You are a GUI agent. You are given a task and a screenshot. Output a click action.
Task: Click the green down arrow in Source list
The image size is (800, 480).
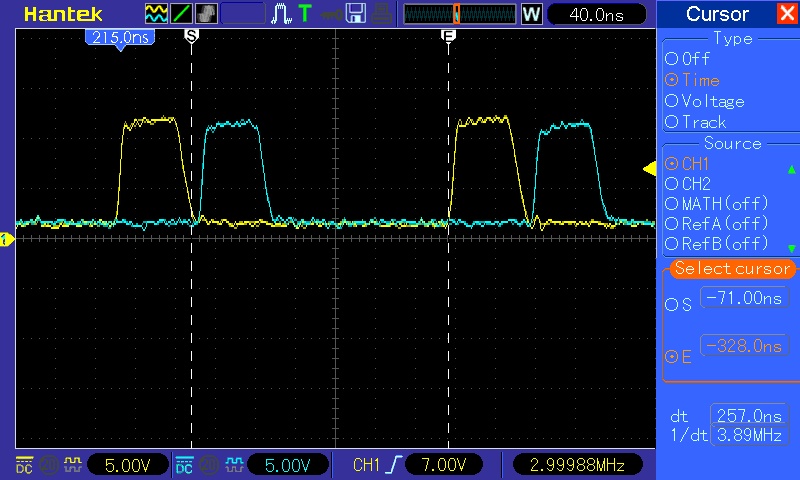791,248
